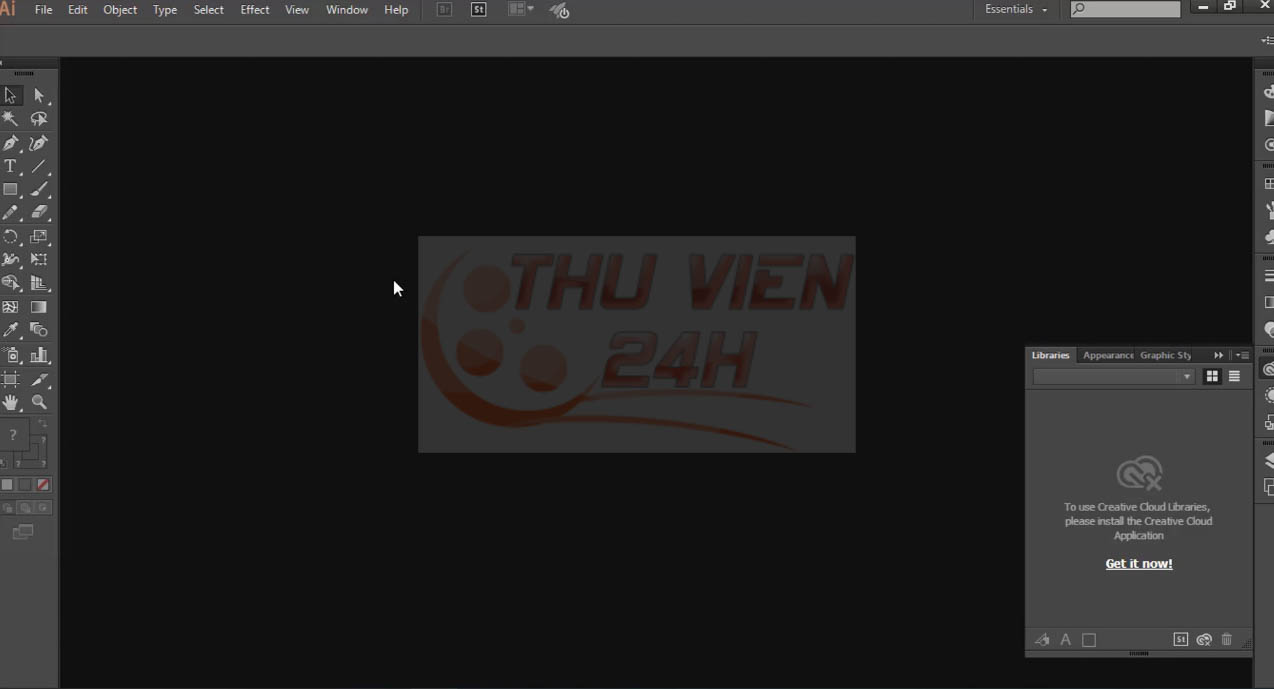Activate the Free Transform tool
1274x689 pixels.
(39, 260)
